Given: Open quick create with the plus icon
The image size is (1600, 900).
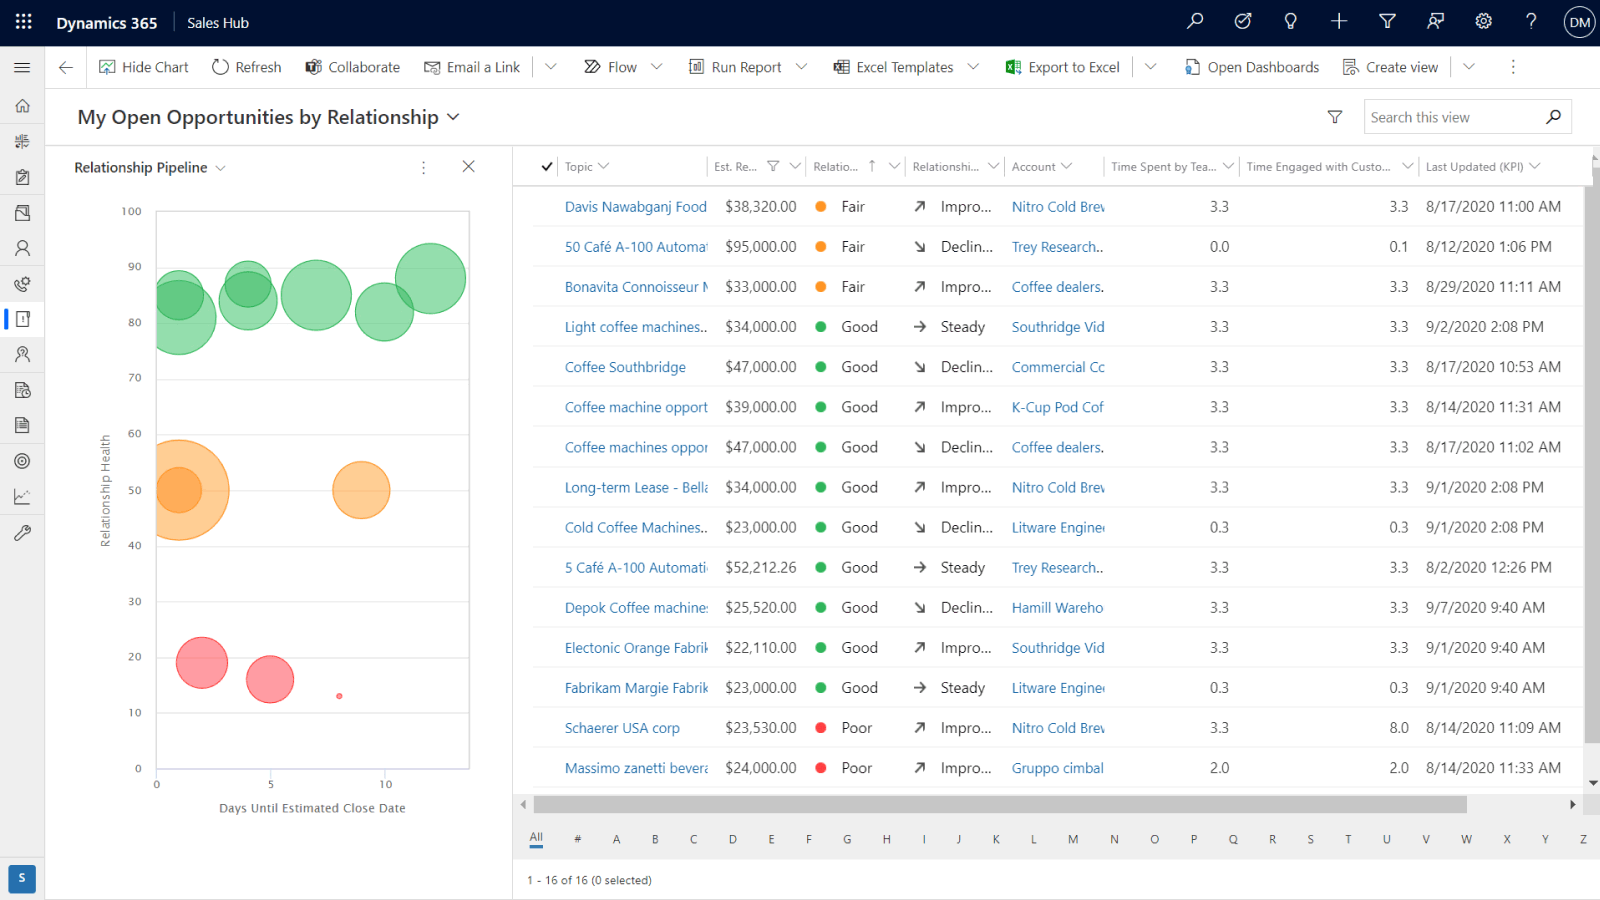Looking at the screenshot, I should tap(1339, 21).
